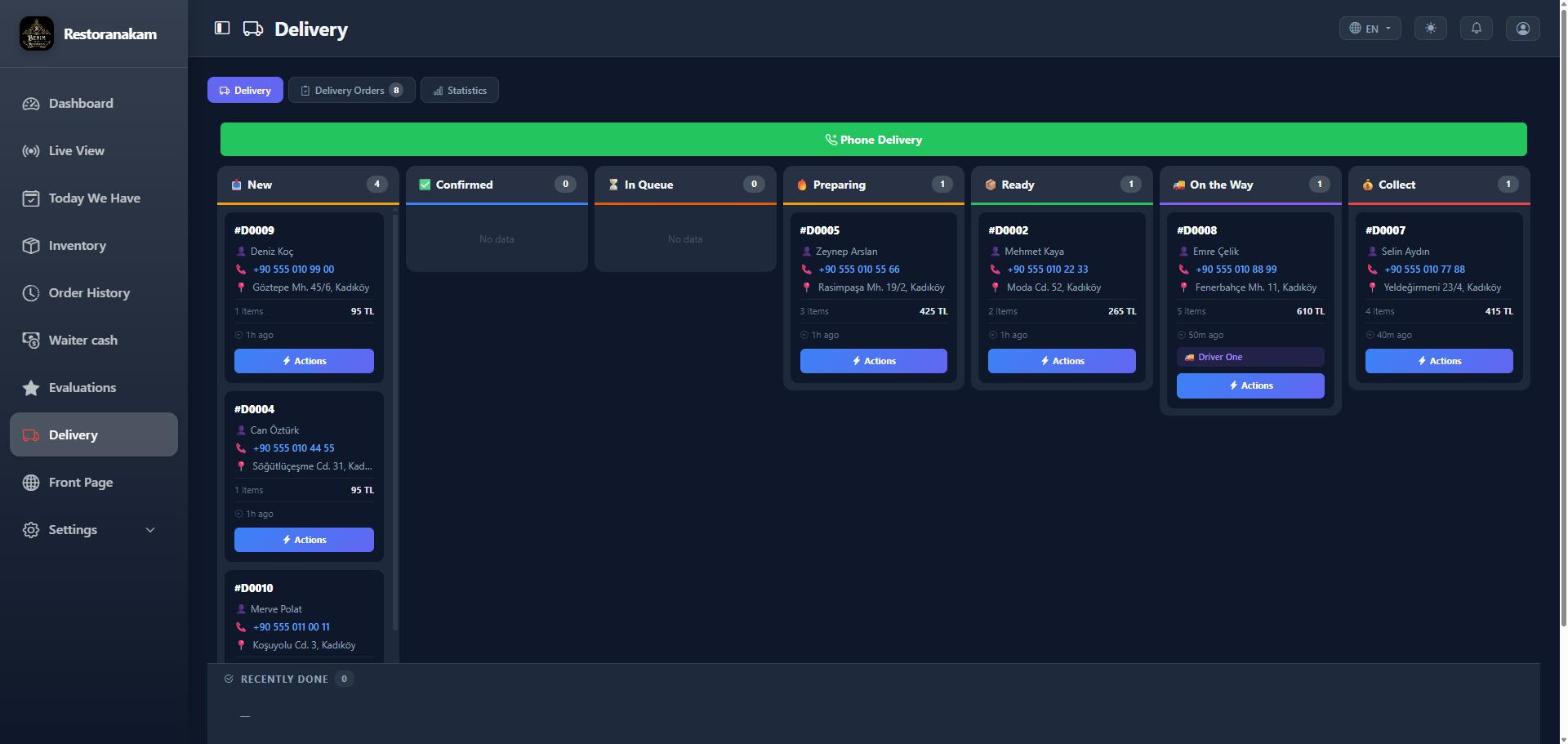Open the notifications bell
Screen dimensions: 1568x744
[x=1476, y=28]
